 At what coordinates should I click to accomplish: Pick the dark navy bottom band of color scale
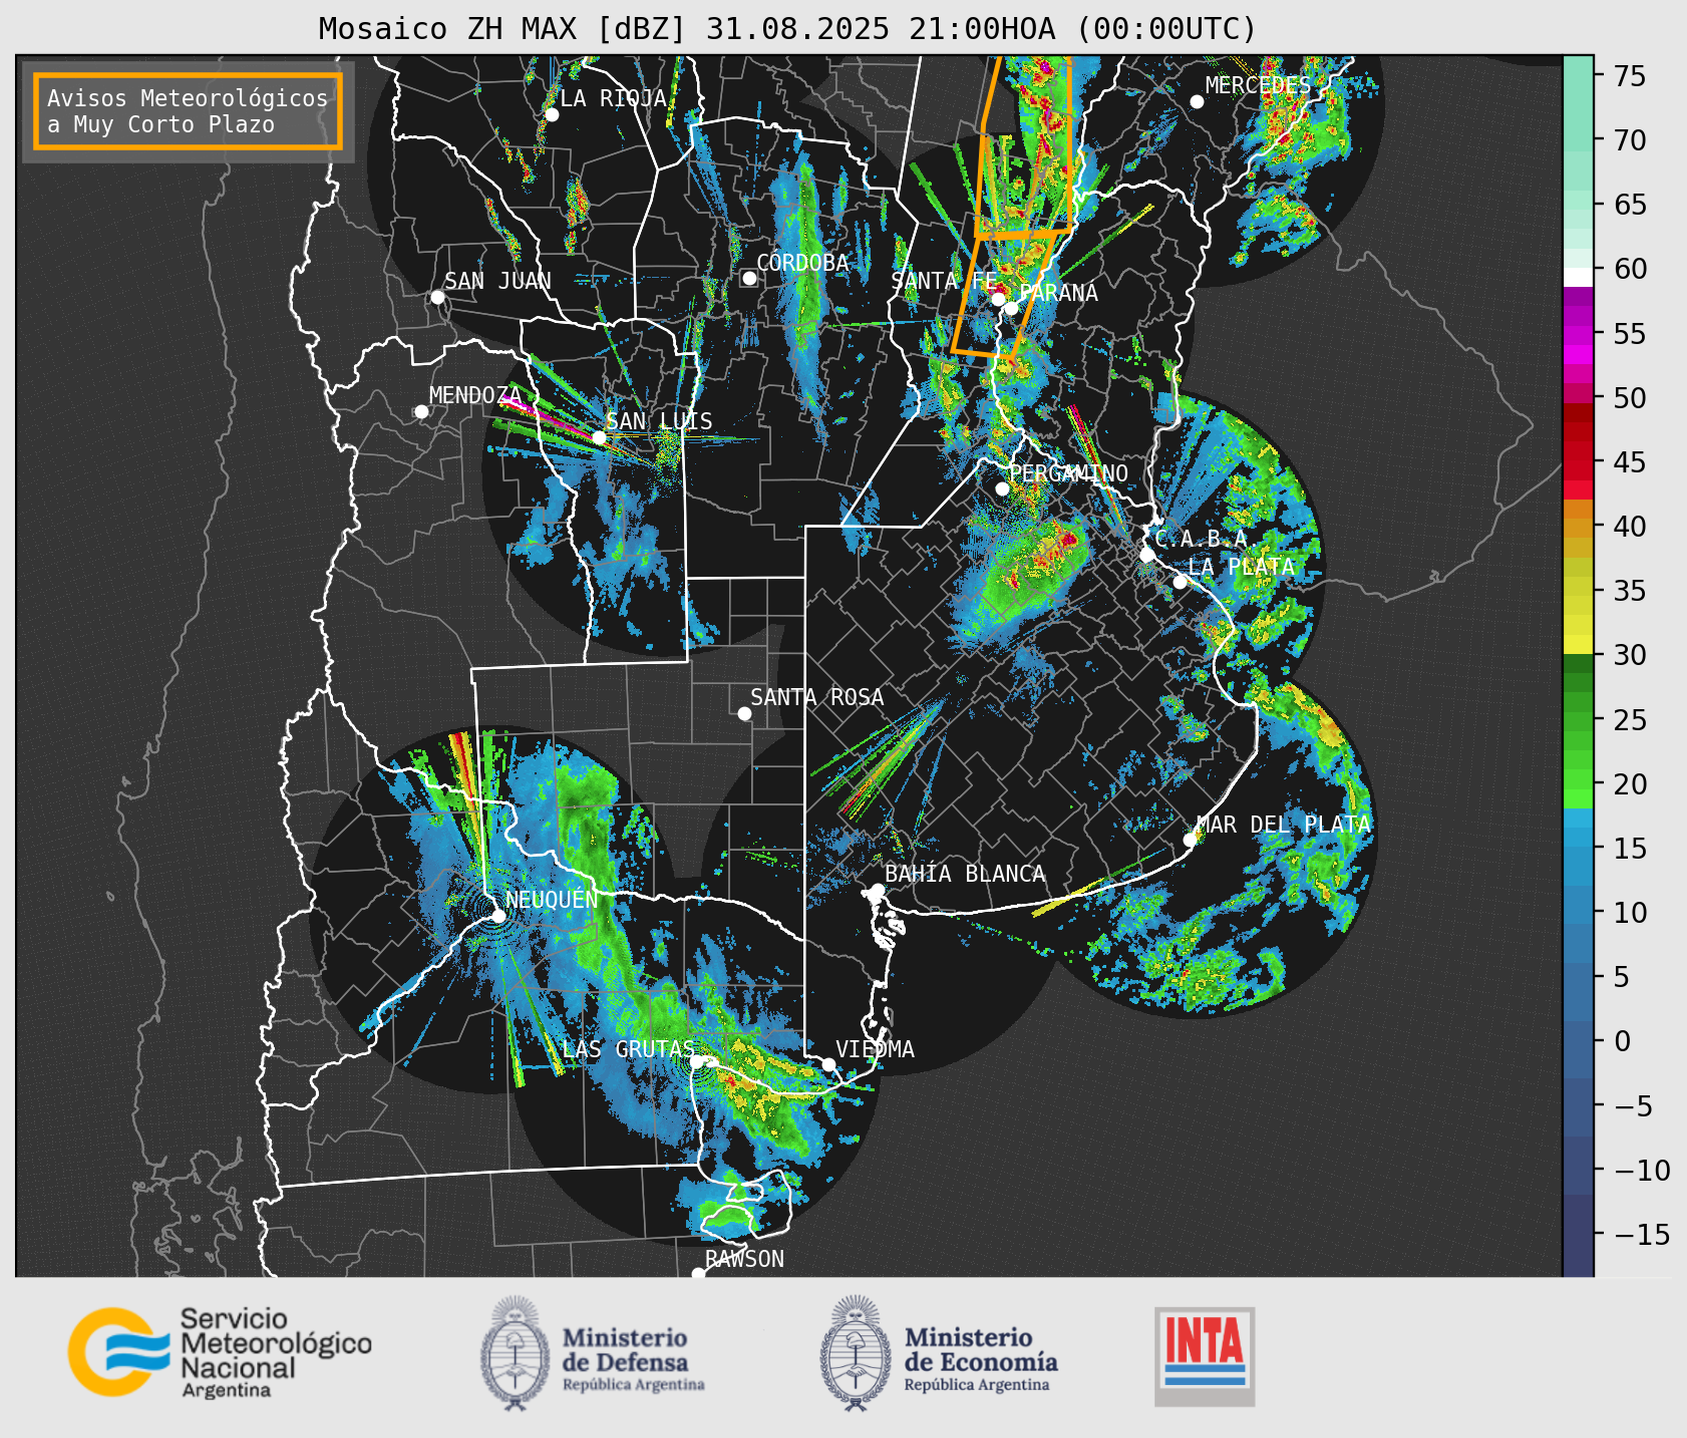click(1578, 1236)
